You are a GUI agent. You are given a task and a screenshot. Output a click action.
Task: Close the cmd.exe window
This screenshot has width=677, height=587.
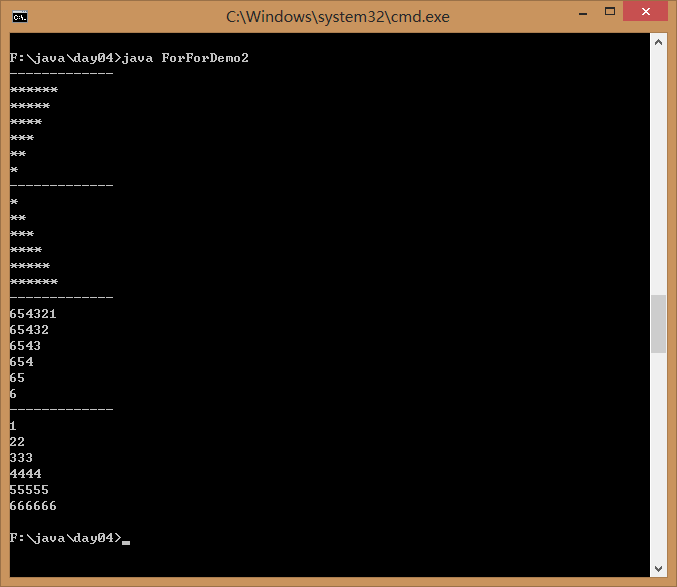pos(645,11)
